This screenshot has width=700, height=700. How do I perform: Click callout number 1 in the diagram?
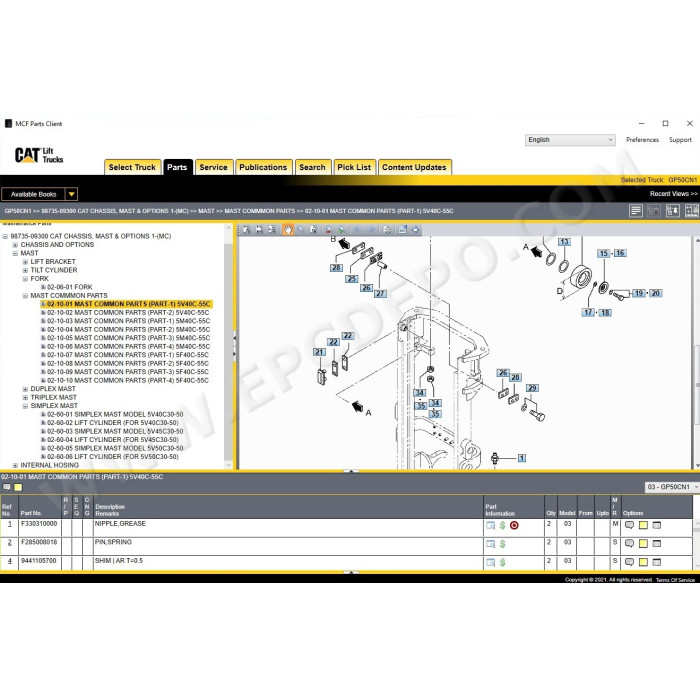click(522, 458)
